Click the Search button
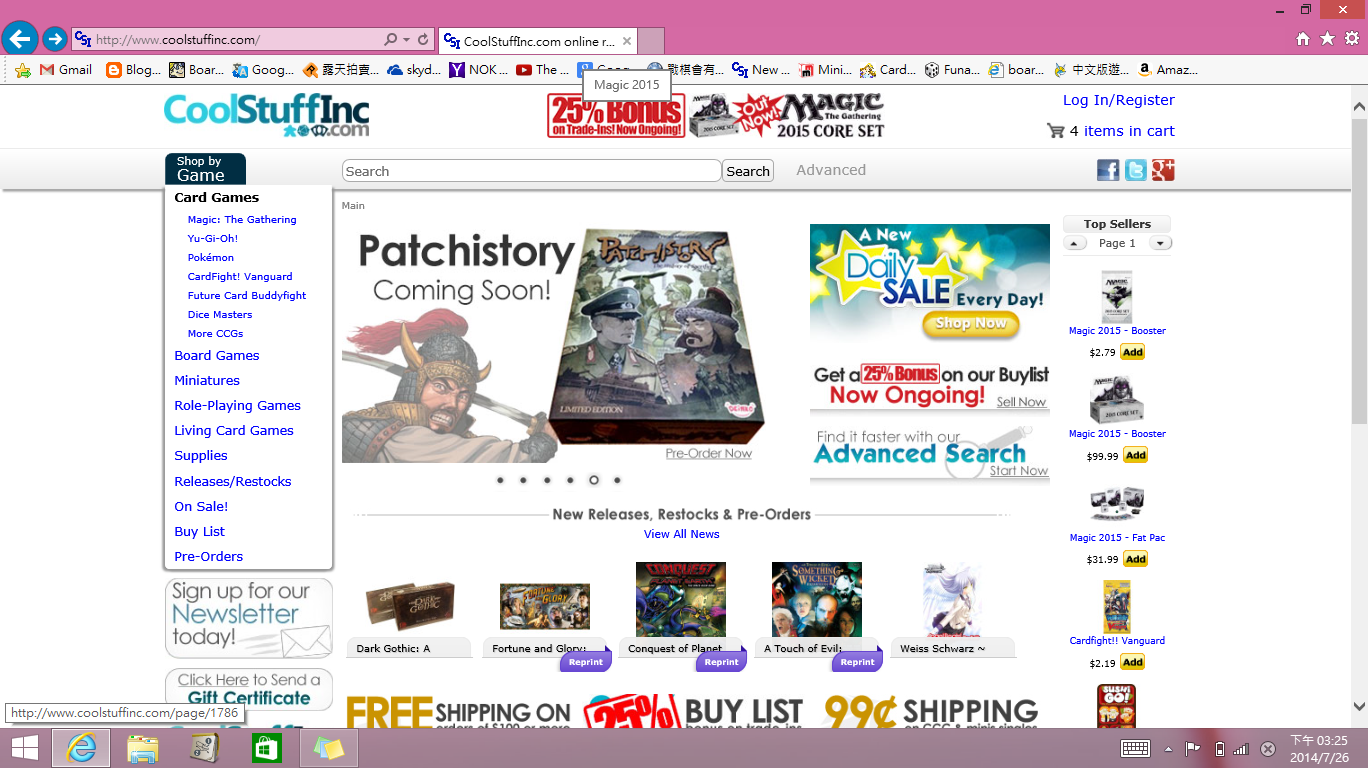The height and width of the screenshot is (768, 1368). click(x=748, y=171)
